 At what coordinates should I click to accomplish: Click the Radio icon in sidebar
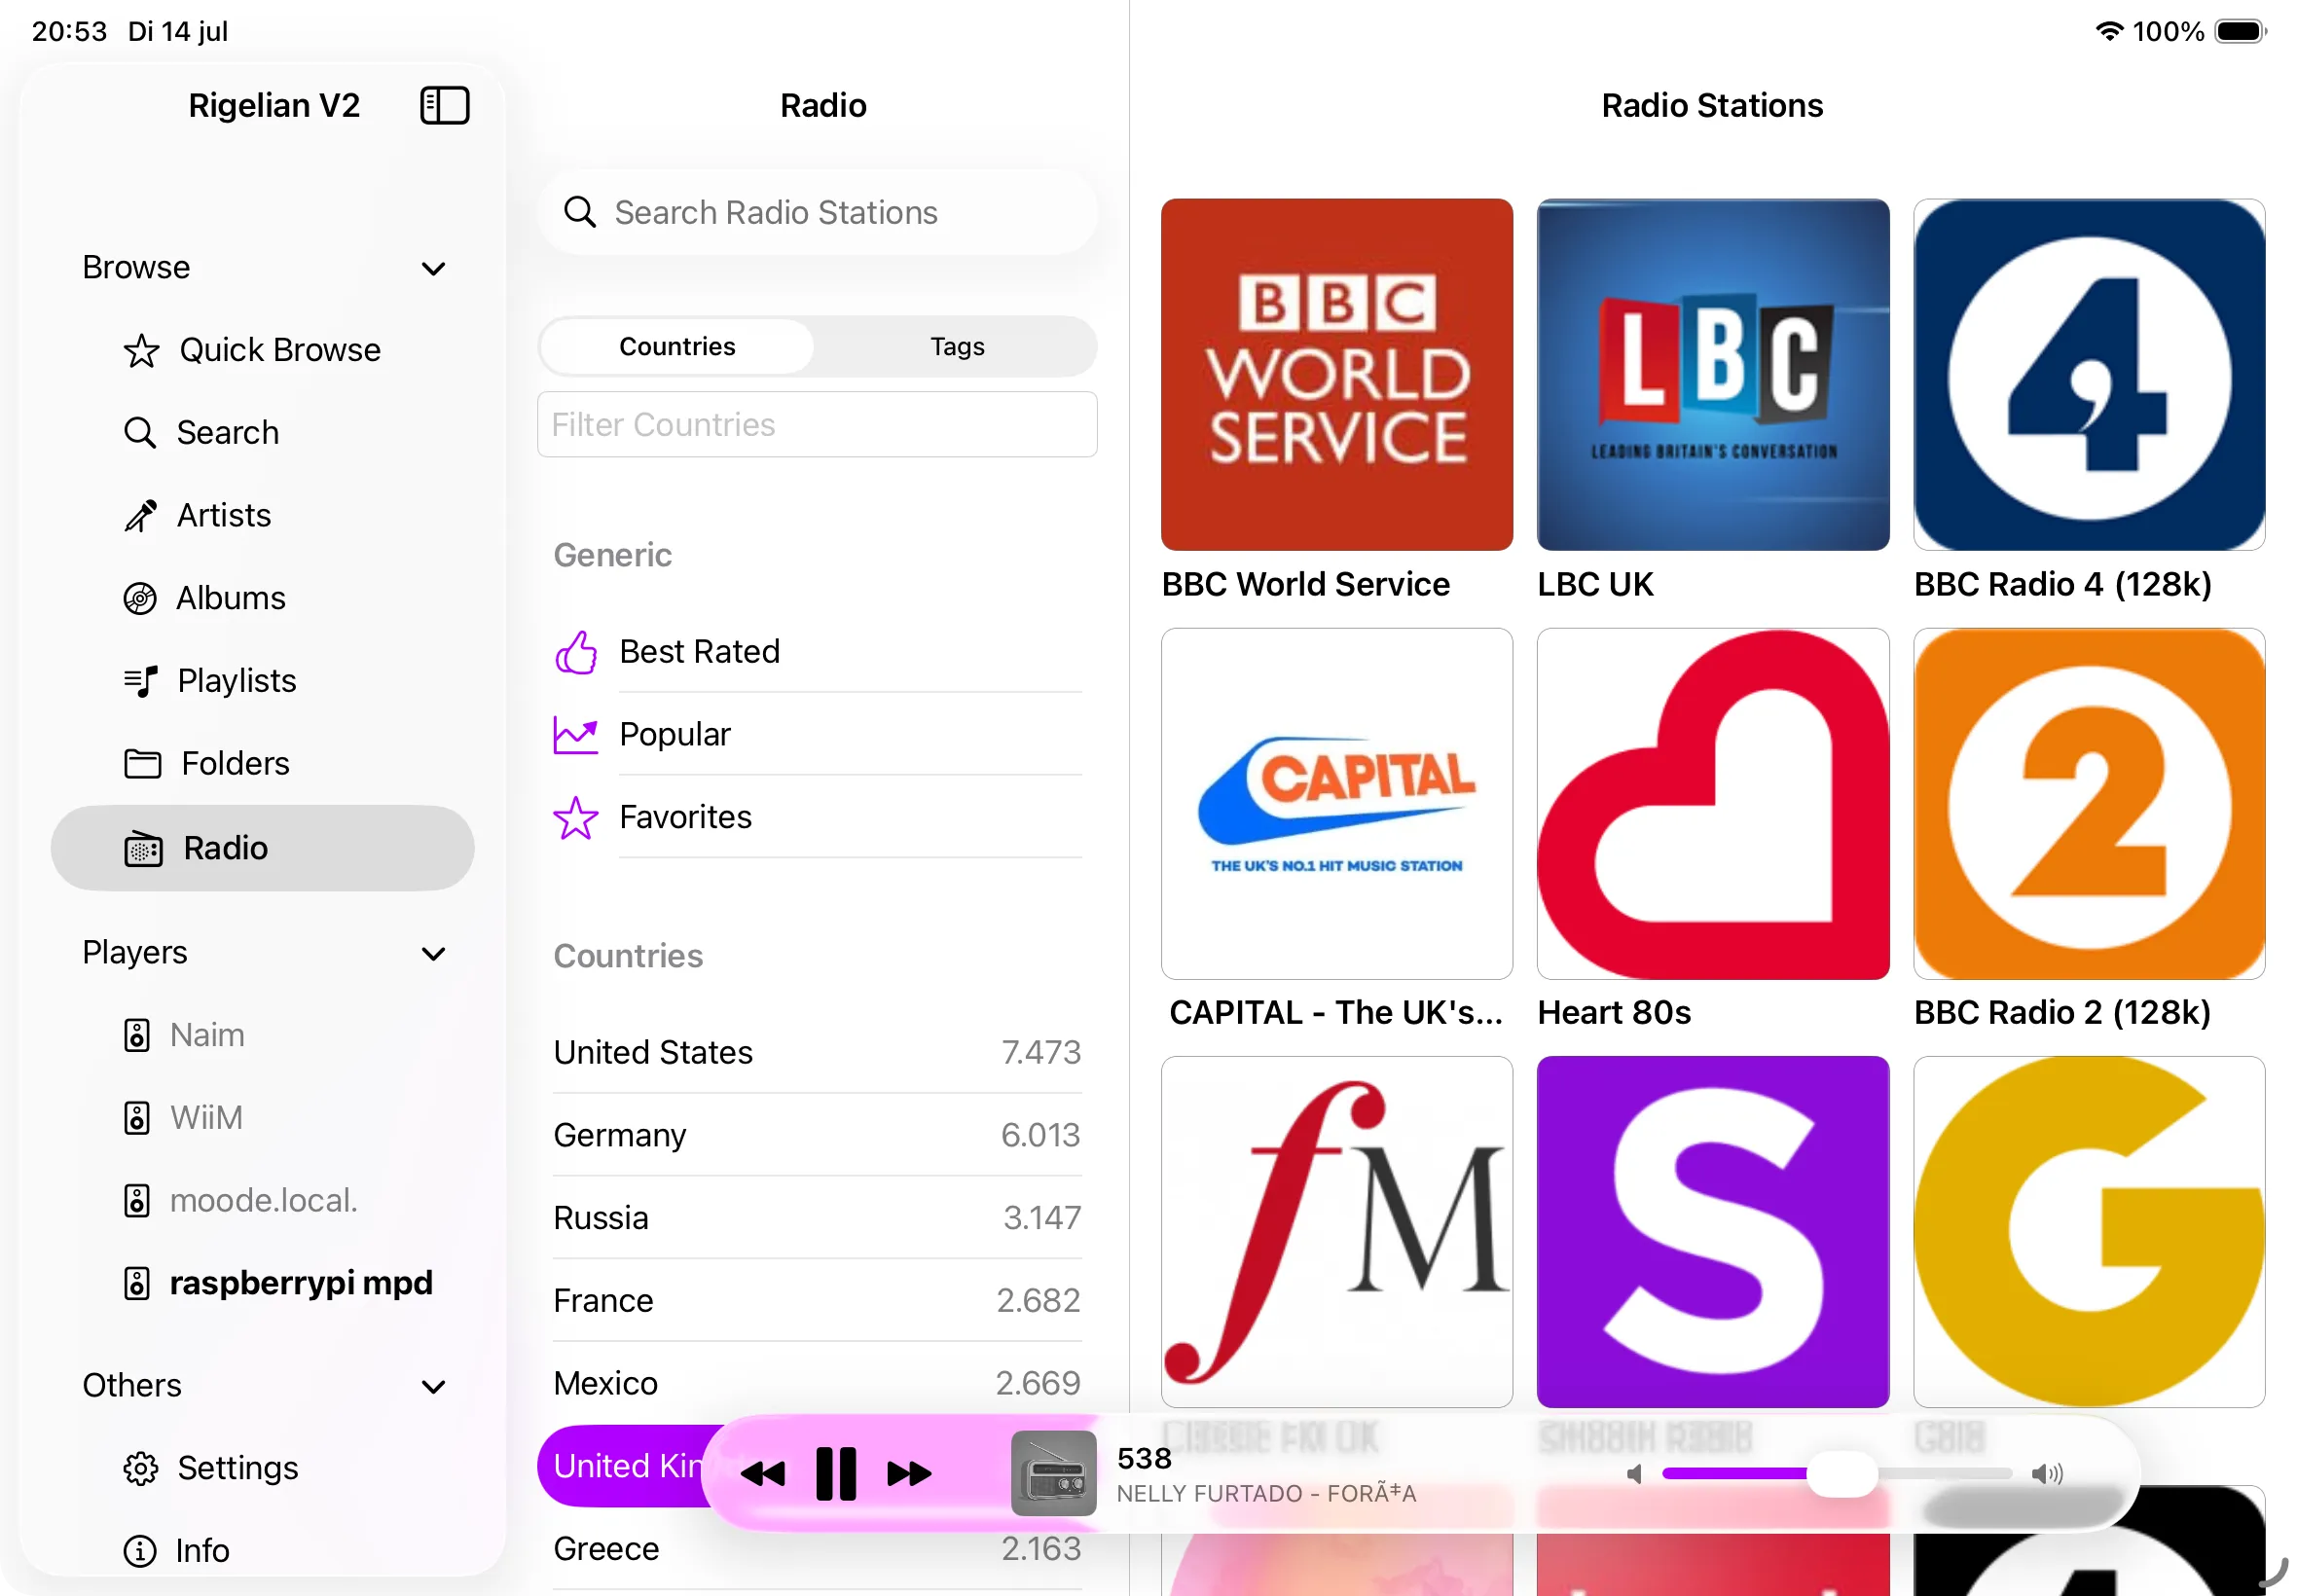coord(143,849)
